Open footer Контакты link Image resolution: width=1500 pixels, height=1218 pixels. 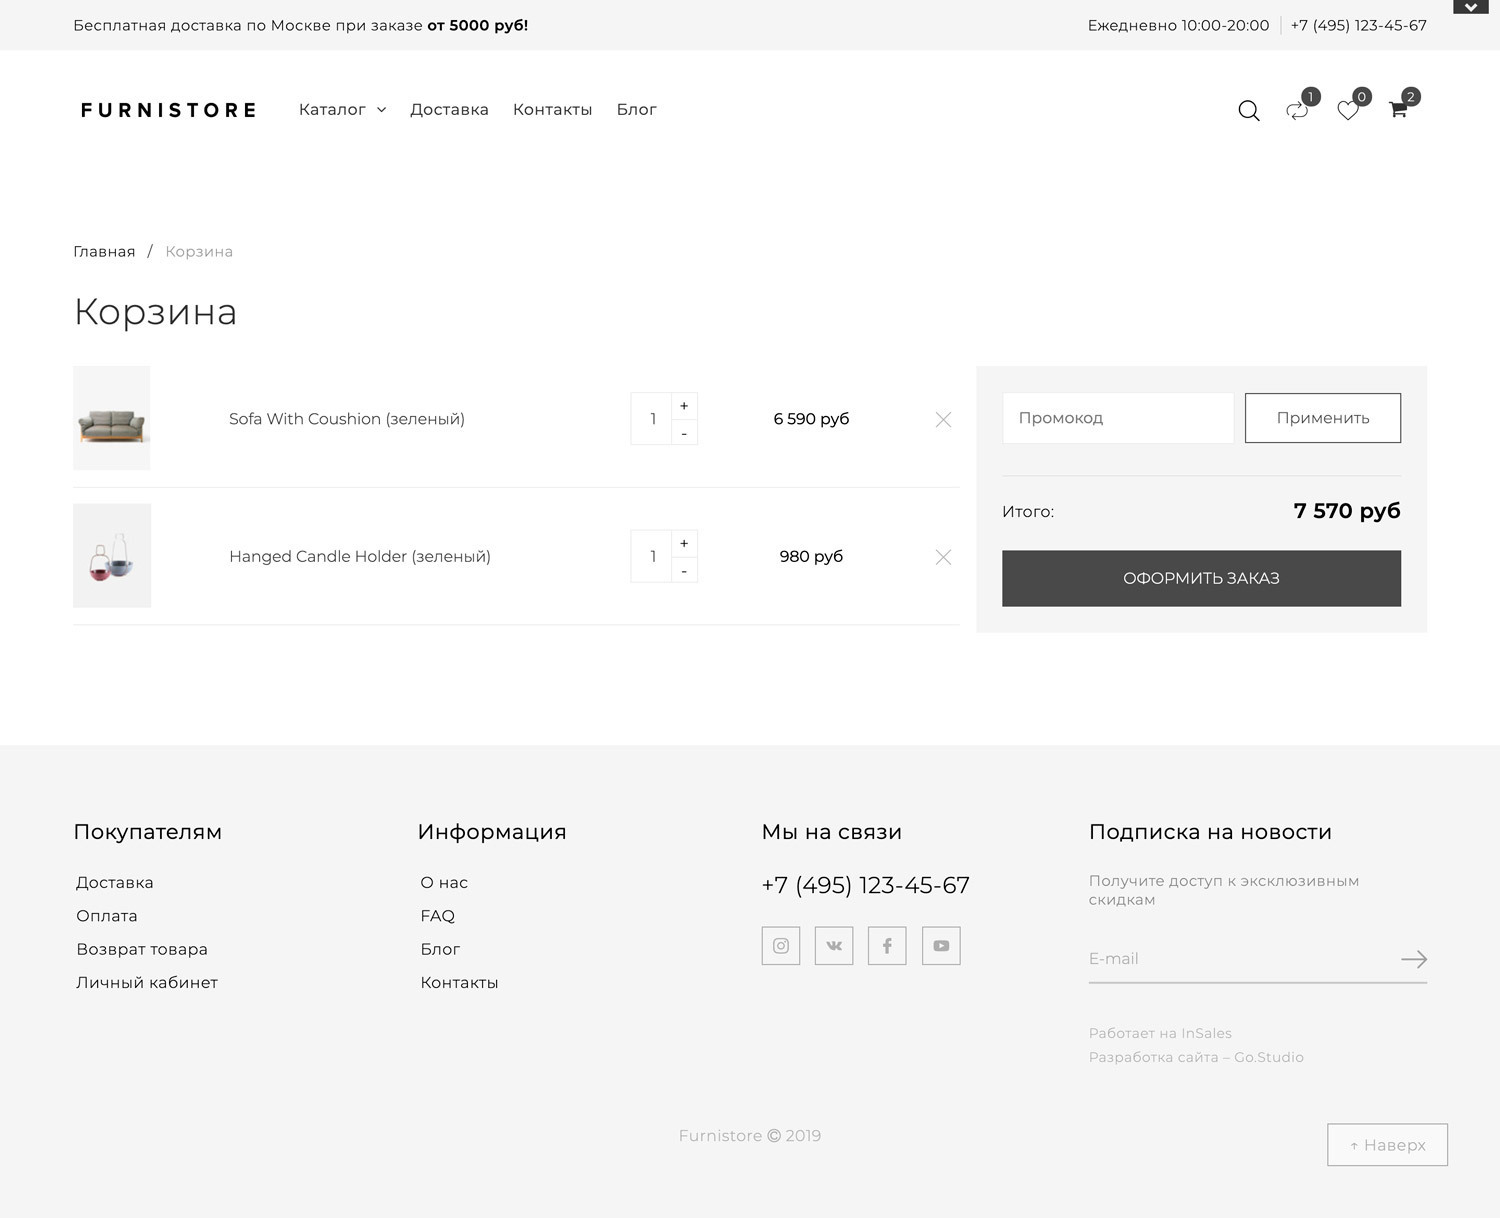(x=459, y=982)
